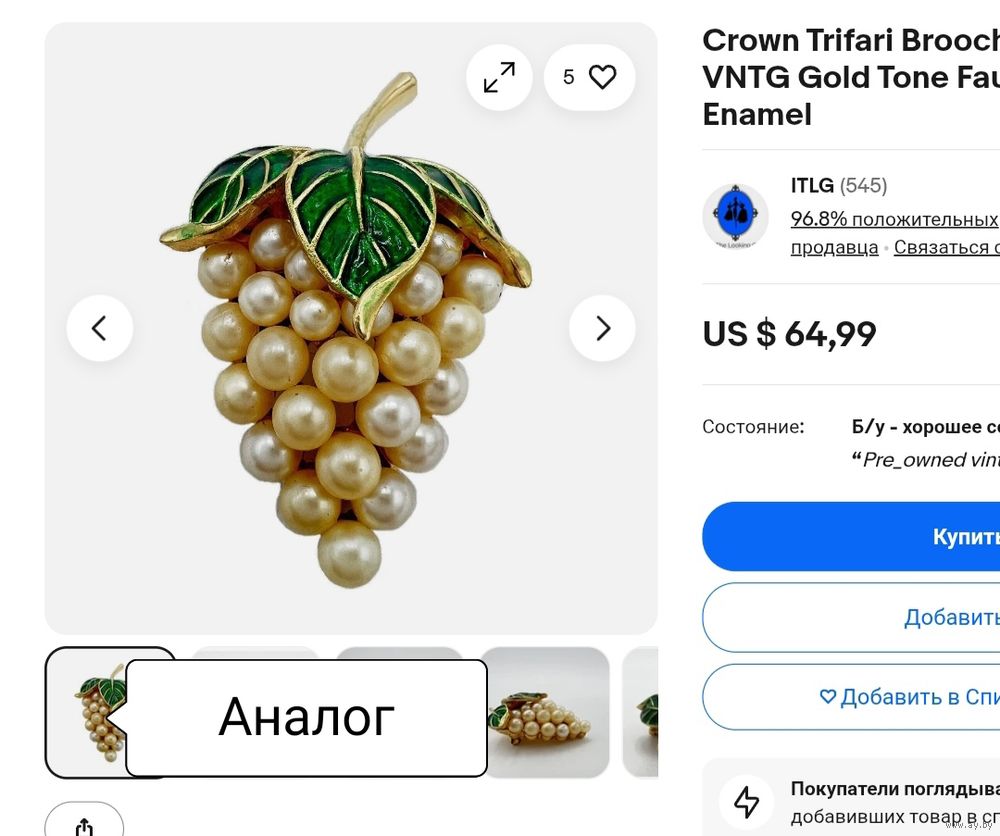Click the heart icon to favorite the item

pyautogui.click(x=602, y=77)
